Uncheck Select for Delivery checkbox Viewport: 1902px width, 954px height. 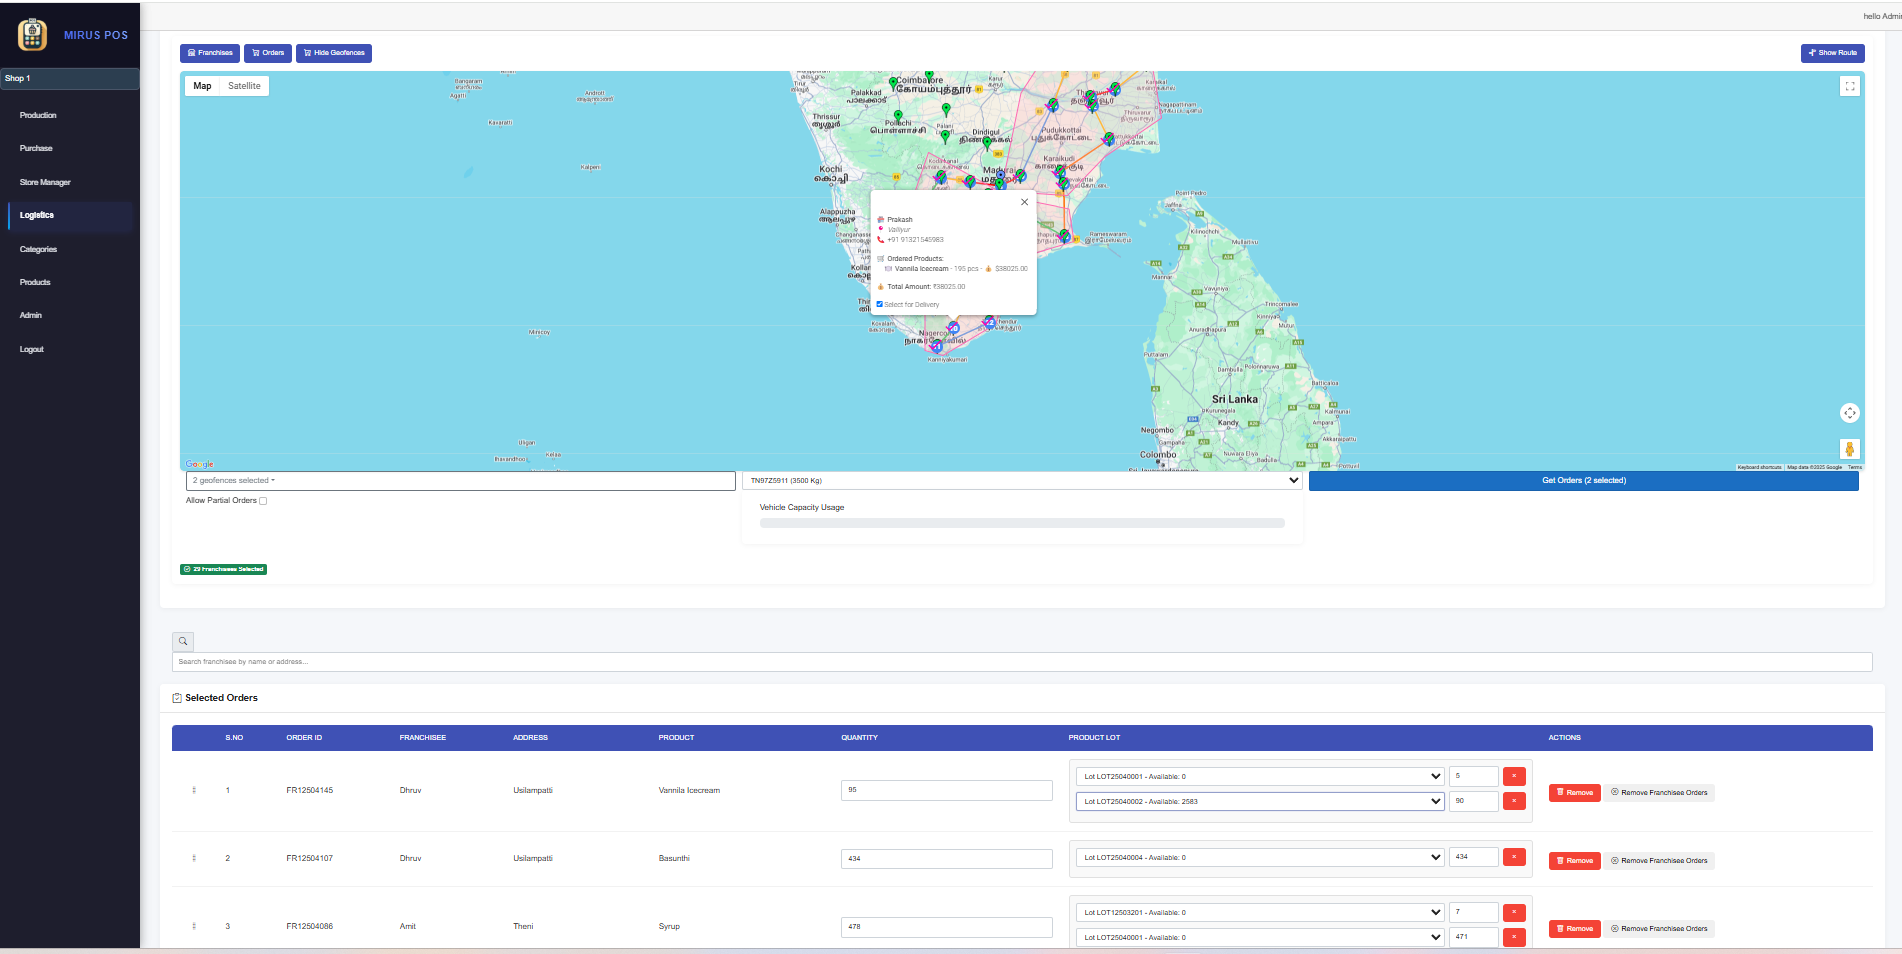tap(880, 305)
